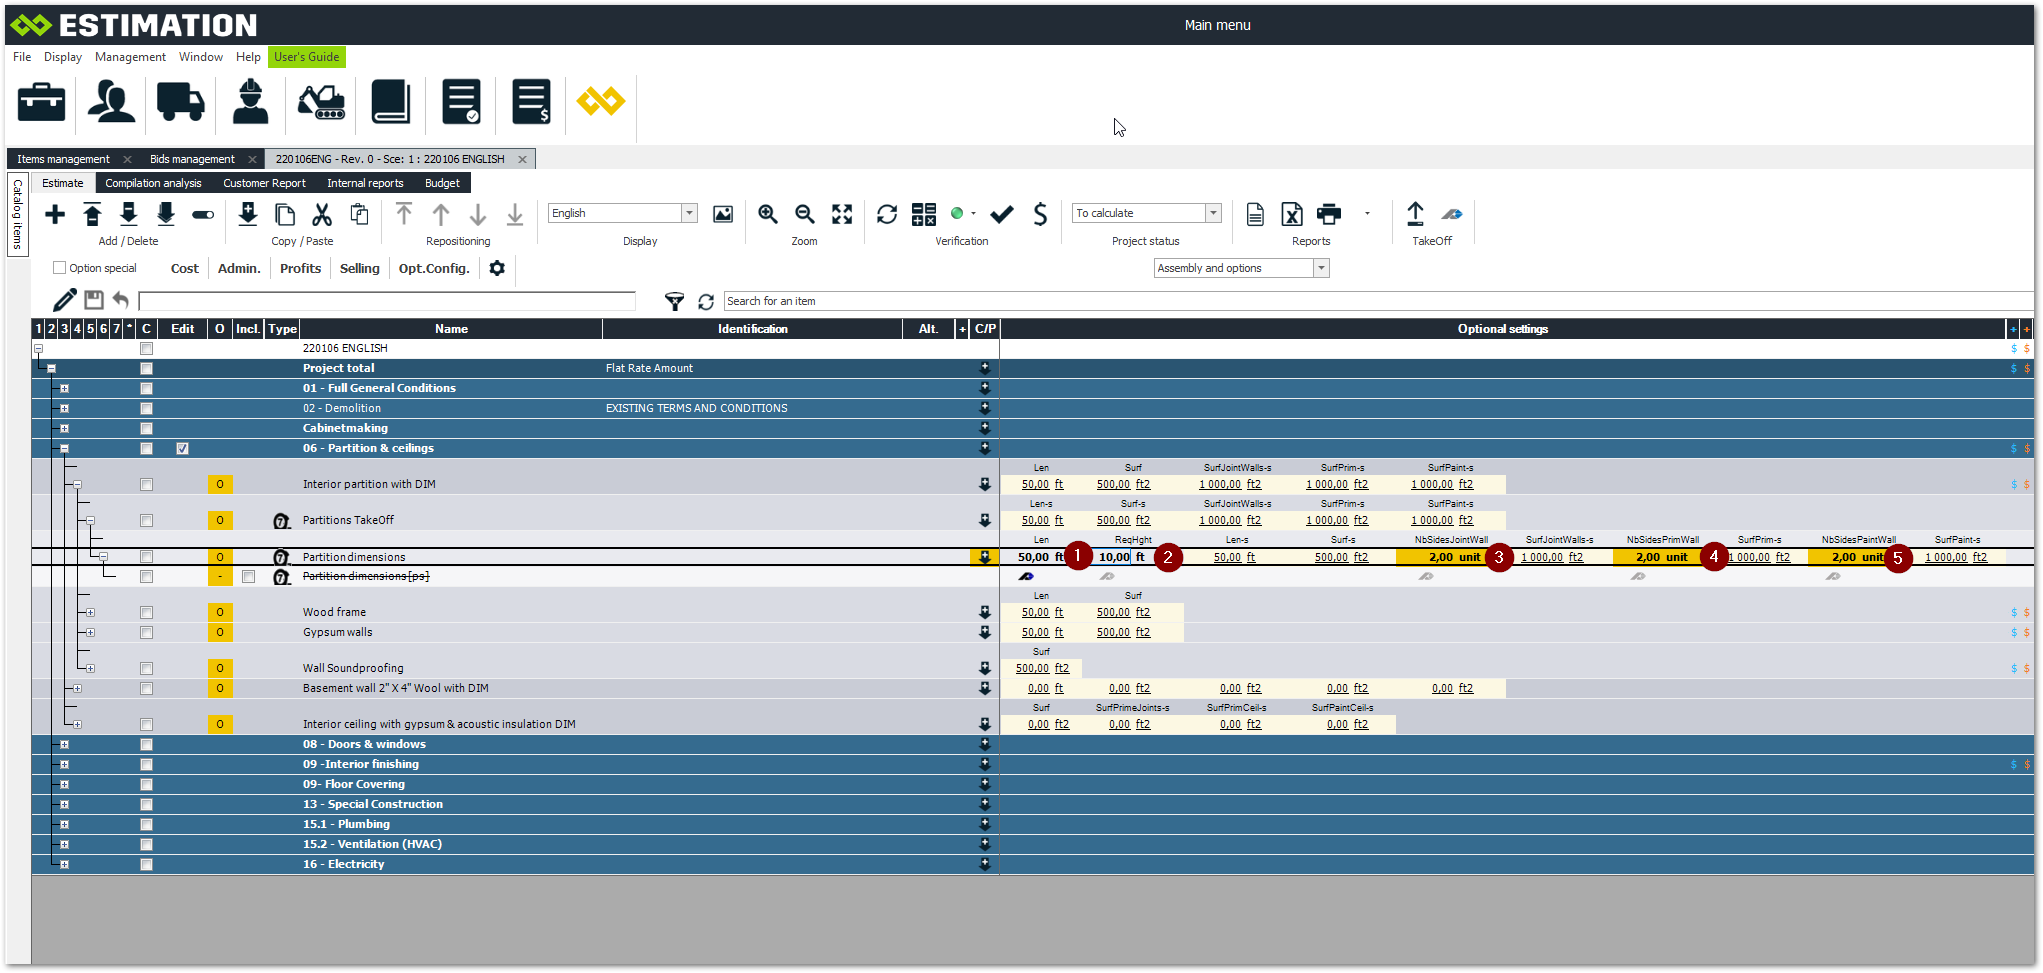The image size is (2043, 973).
Task: Click the excavator equipment icon
Action: coord(321,102)
